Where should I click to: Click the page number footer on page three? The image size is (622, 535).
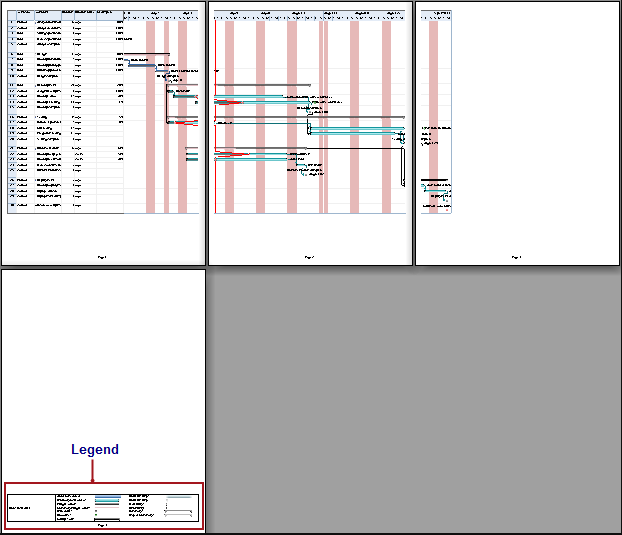click(x=517, y=257)
